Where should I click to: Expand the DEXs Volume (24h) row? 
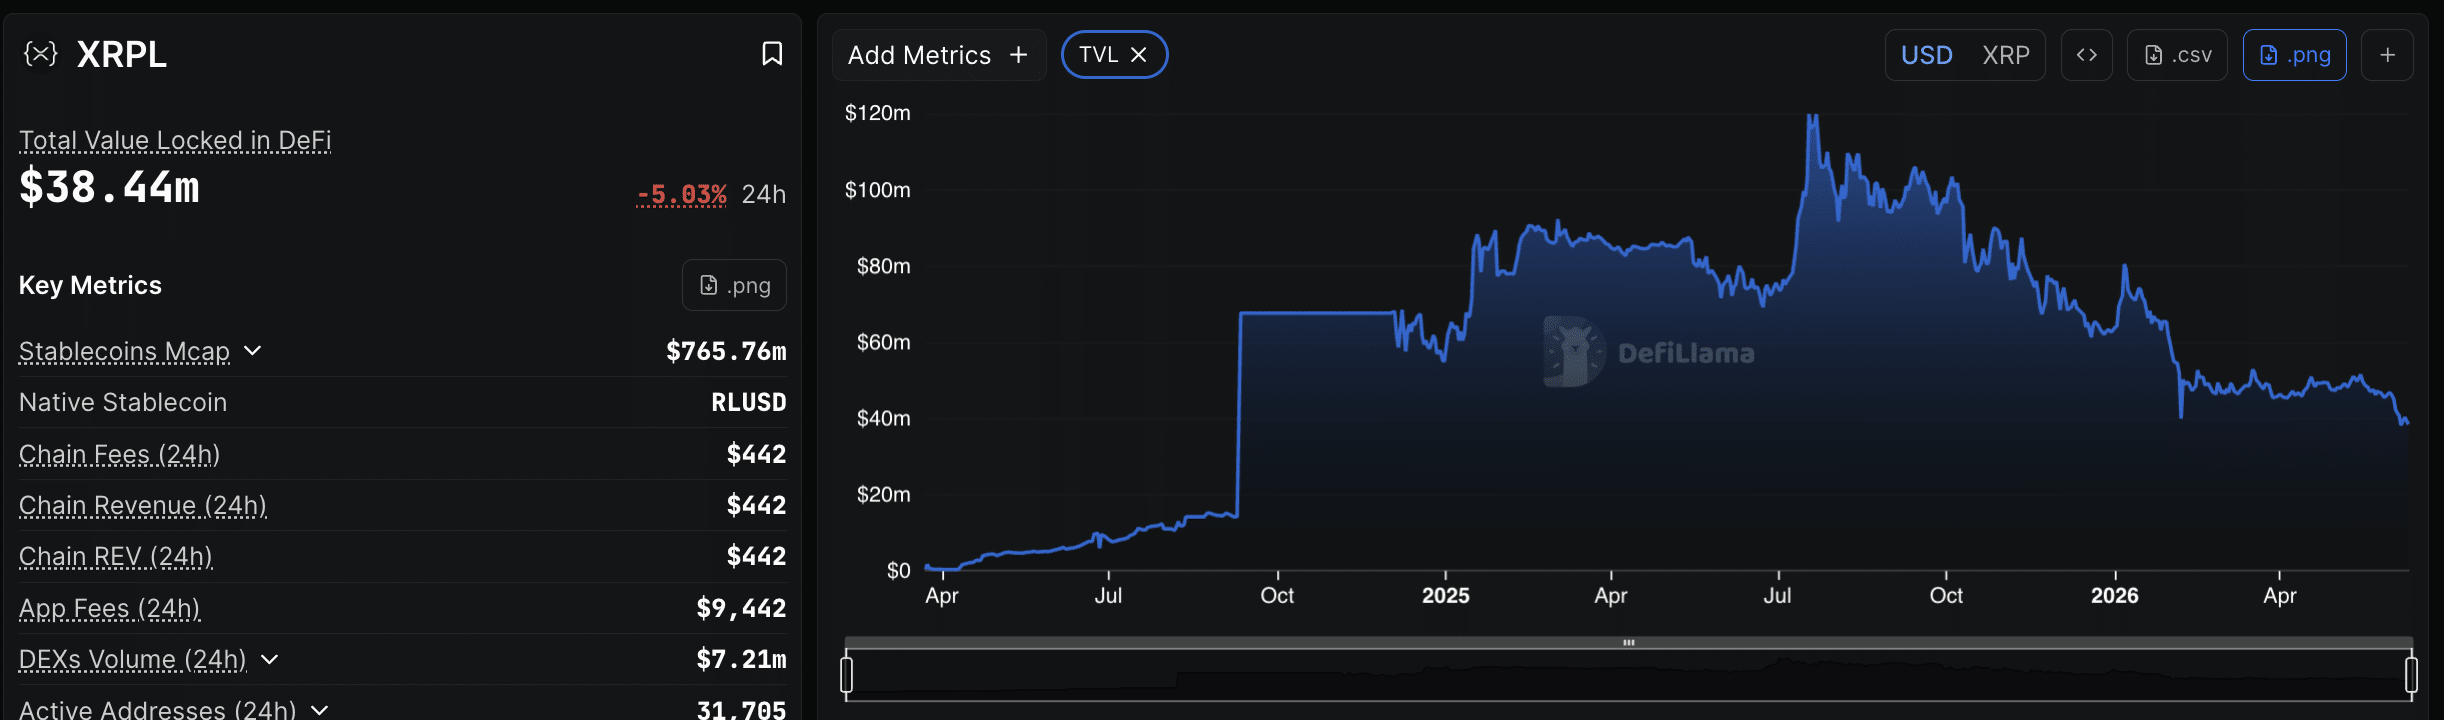(269, 660)
